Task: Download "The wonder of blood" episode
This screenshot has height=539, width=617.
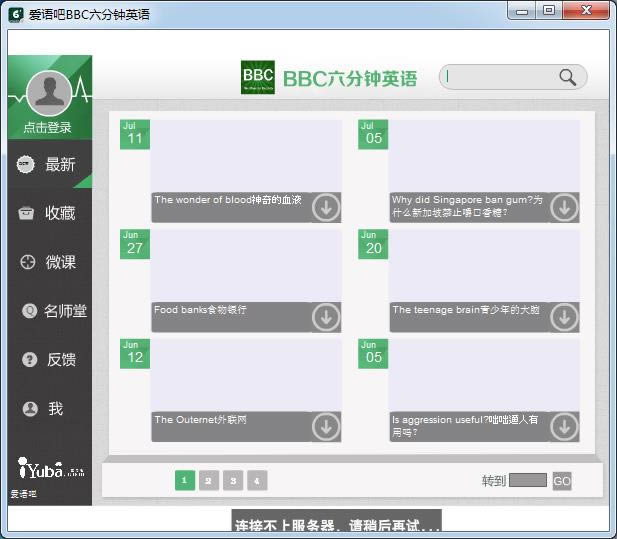Action: [325, 207]
